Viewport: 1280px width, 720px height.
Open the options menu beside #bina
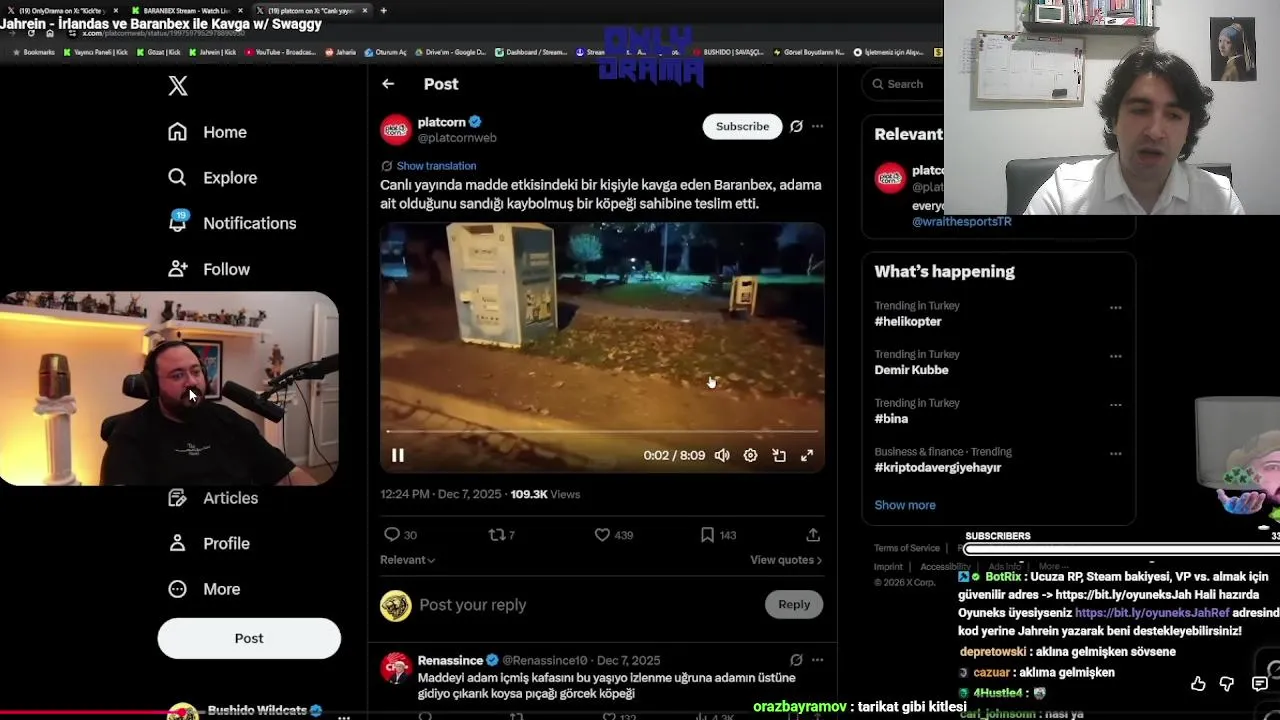click(1115, 405)
